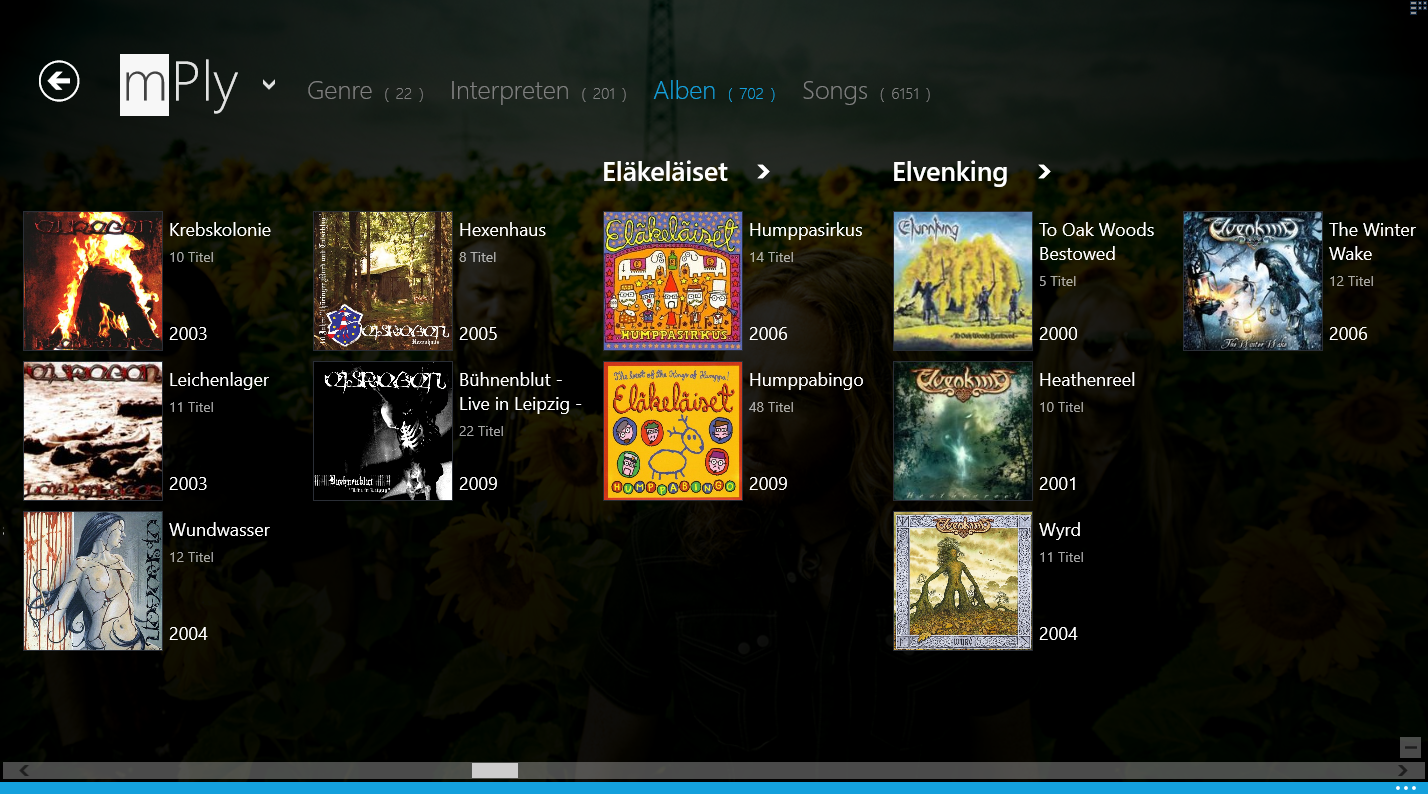Open The Winter Wake album cover
Image resolution: width=1428 pixels, height=794 pixels.
pyautogui.click(x=1253, y=281)
